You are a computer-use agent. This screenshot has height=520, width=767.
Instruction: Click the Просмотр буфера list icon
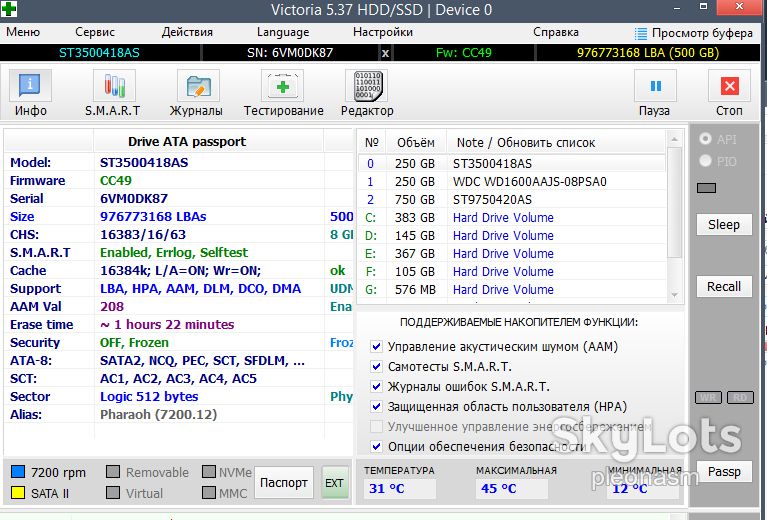[640, 33]
